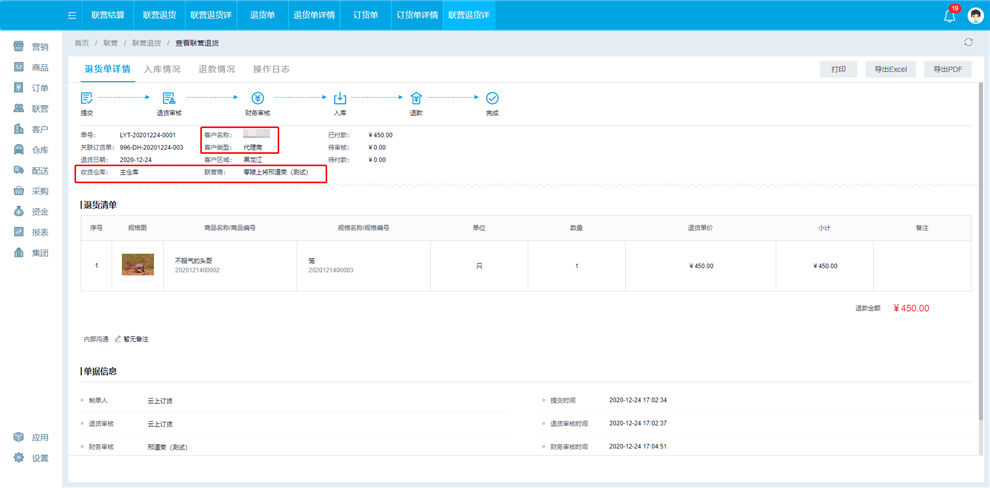Click the user avatar in the header

(975, 15)
